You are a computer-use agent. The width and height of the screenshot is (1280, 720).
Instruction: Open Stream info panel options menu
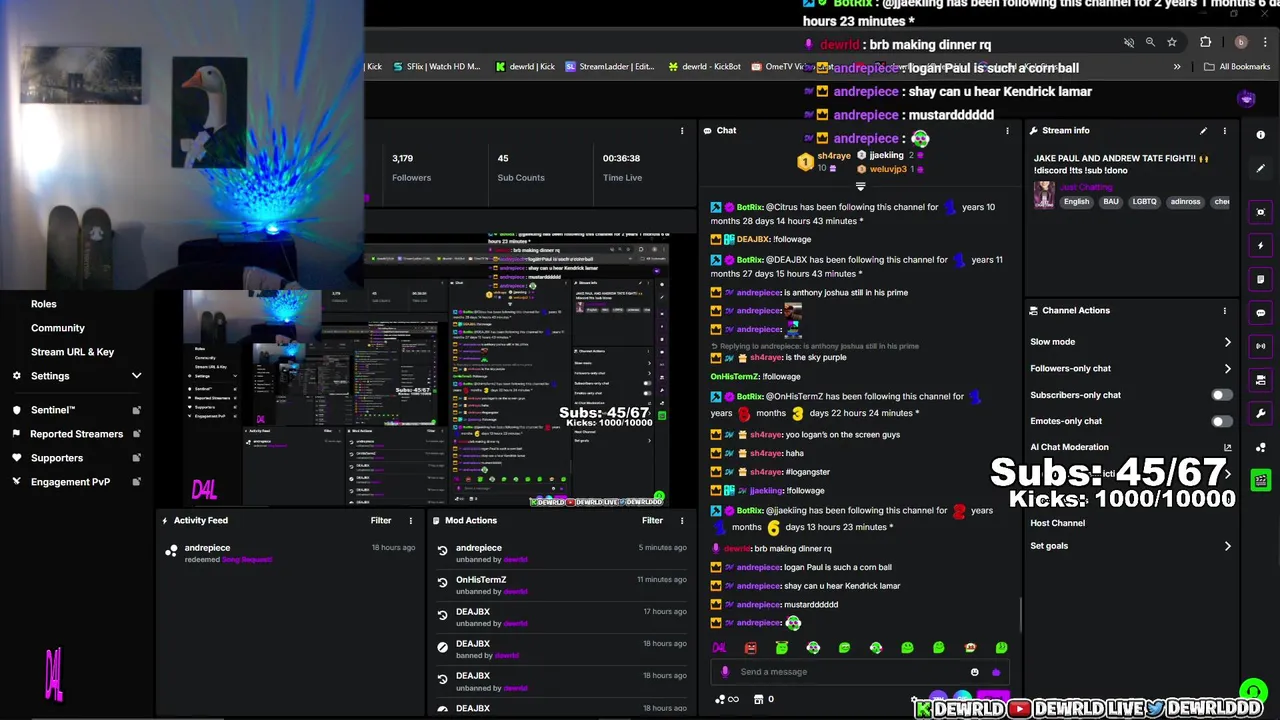[1224, 130]
